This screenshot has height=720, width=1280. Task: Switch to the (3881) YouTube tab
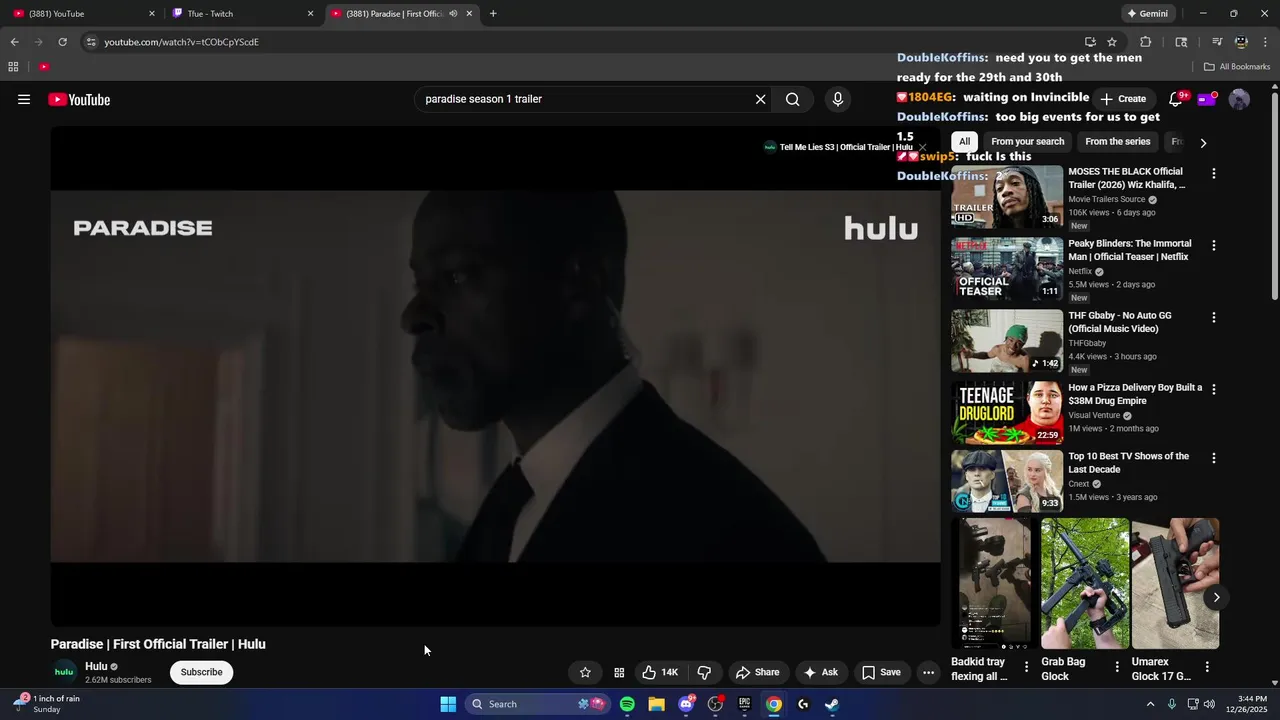point(80,14)
